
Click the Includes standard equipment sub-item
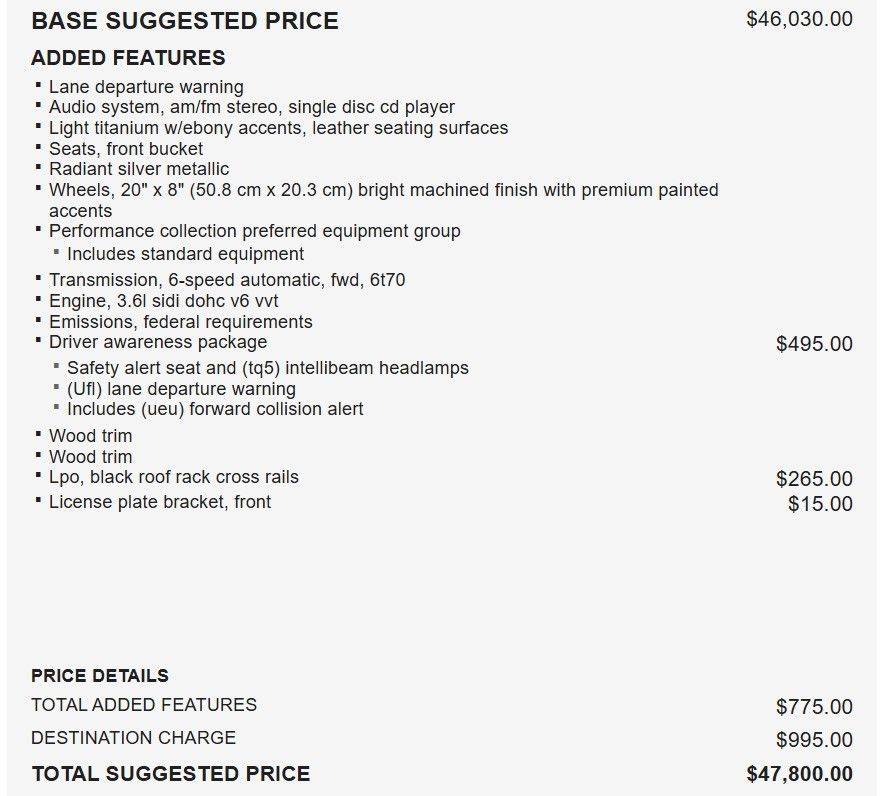coord(185,254)
